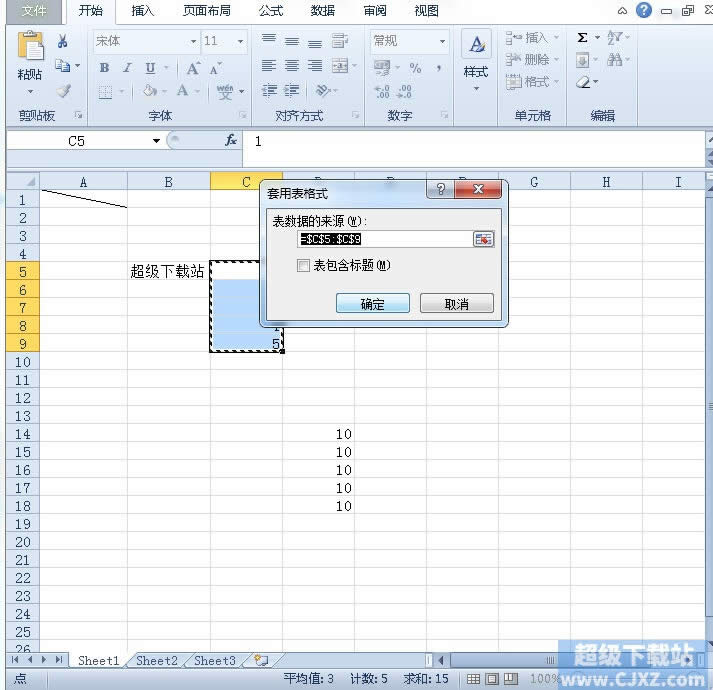
Task: Click 确定 in the dialog
Action: [372, 303]
